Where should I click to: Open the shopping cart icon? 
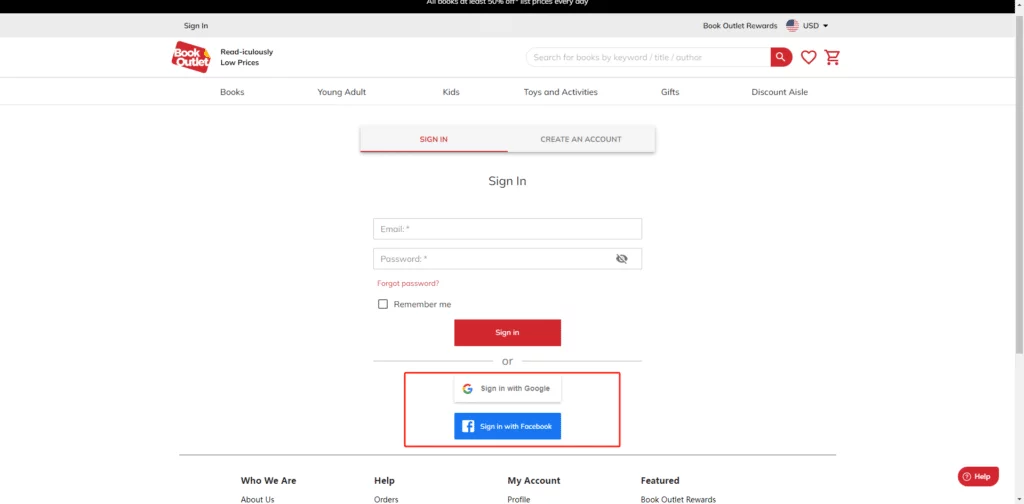[x=832, y=57]
